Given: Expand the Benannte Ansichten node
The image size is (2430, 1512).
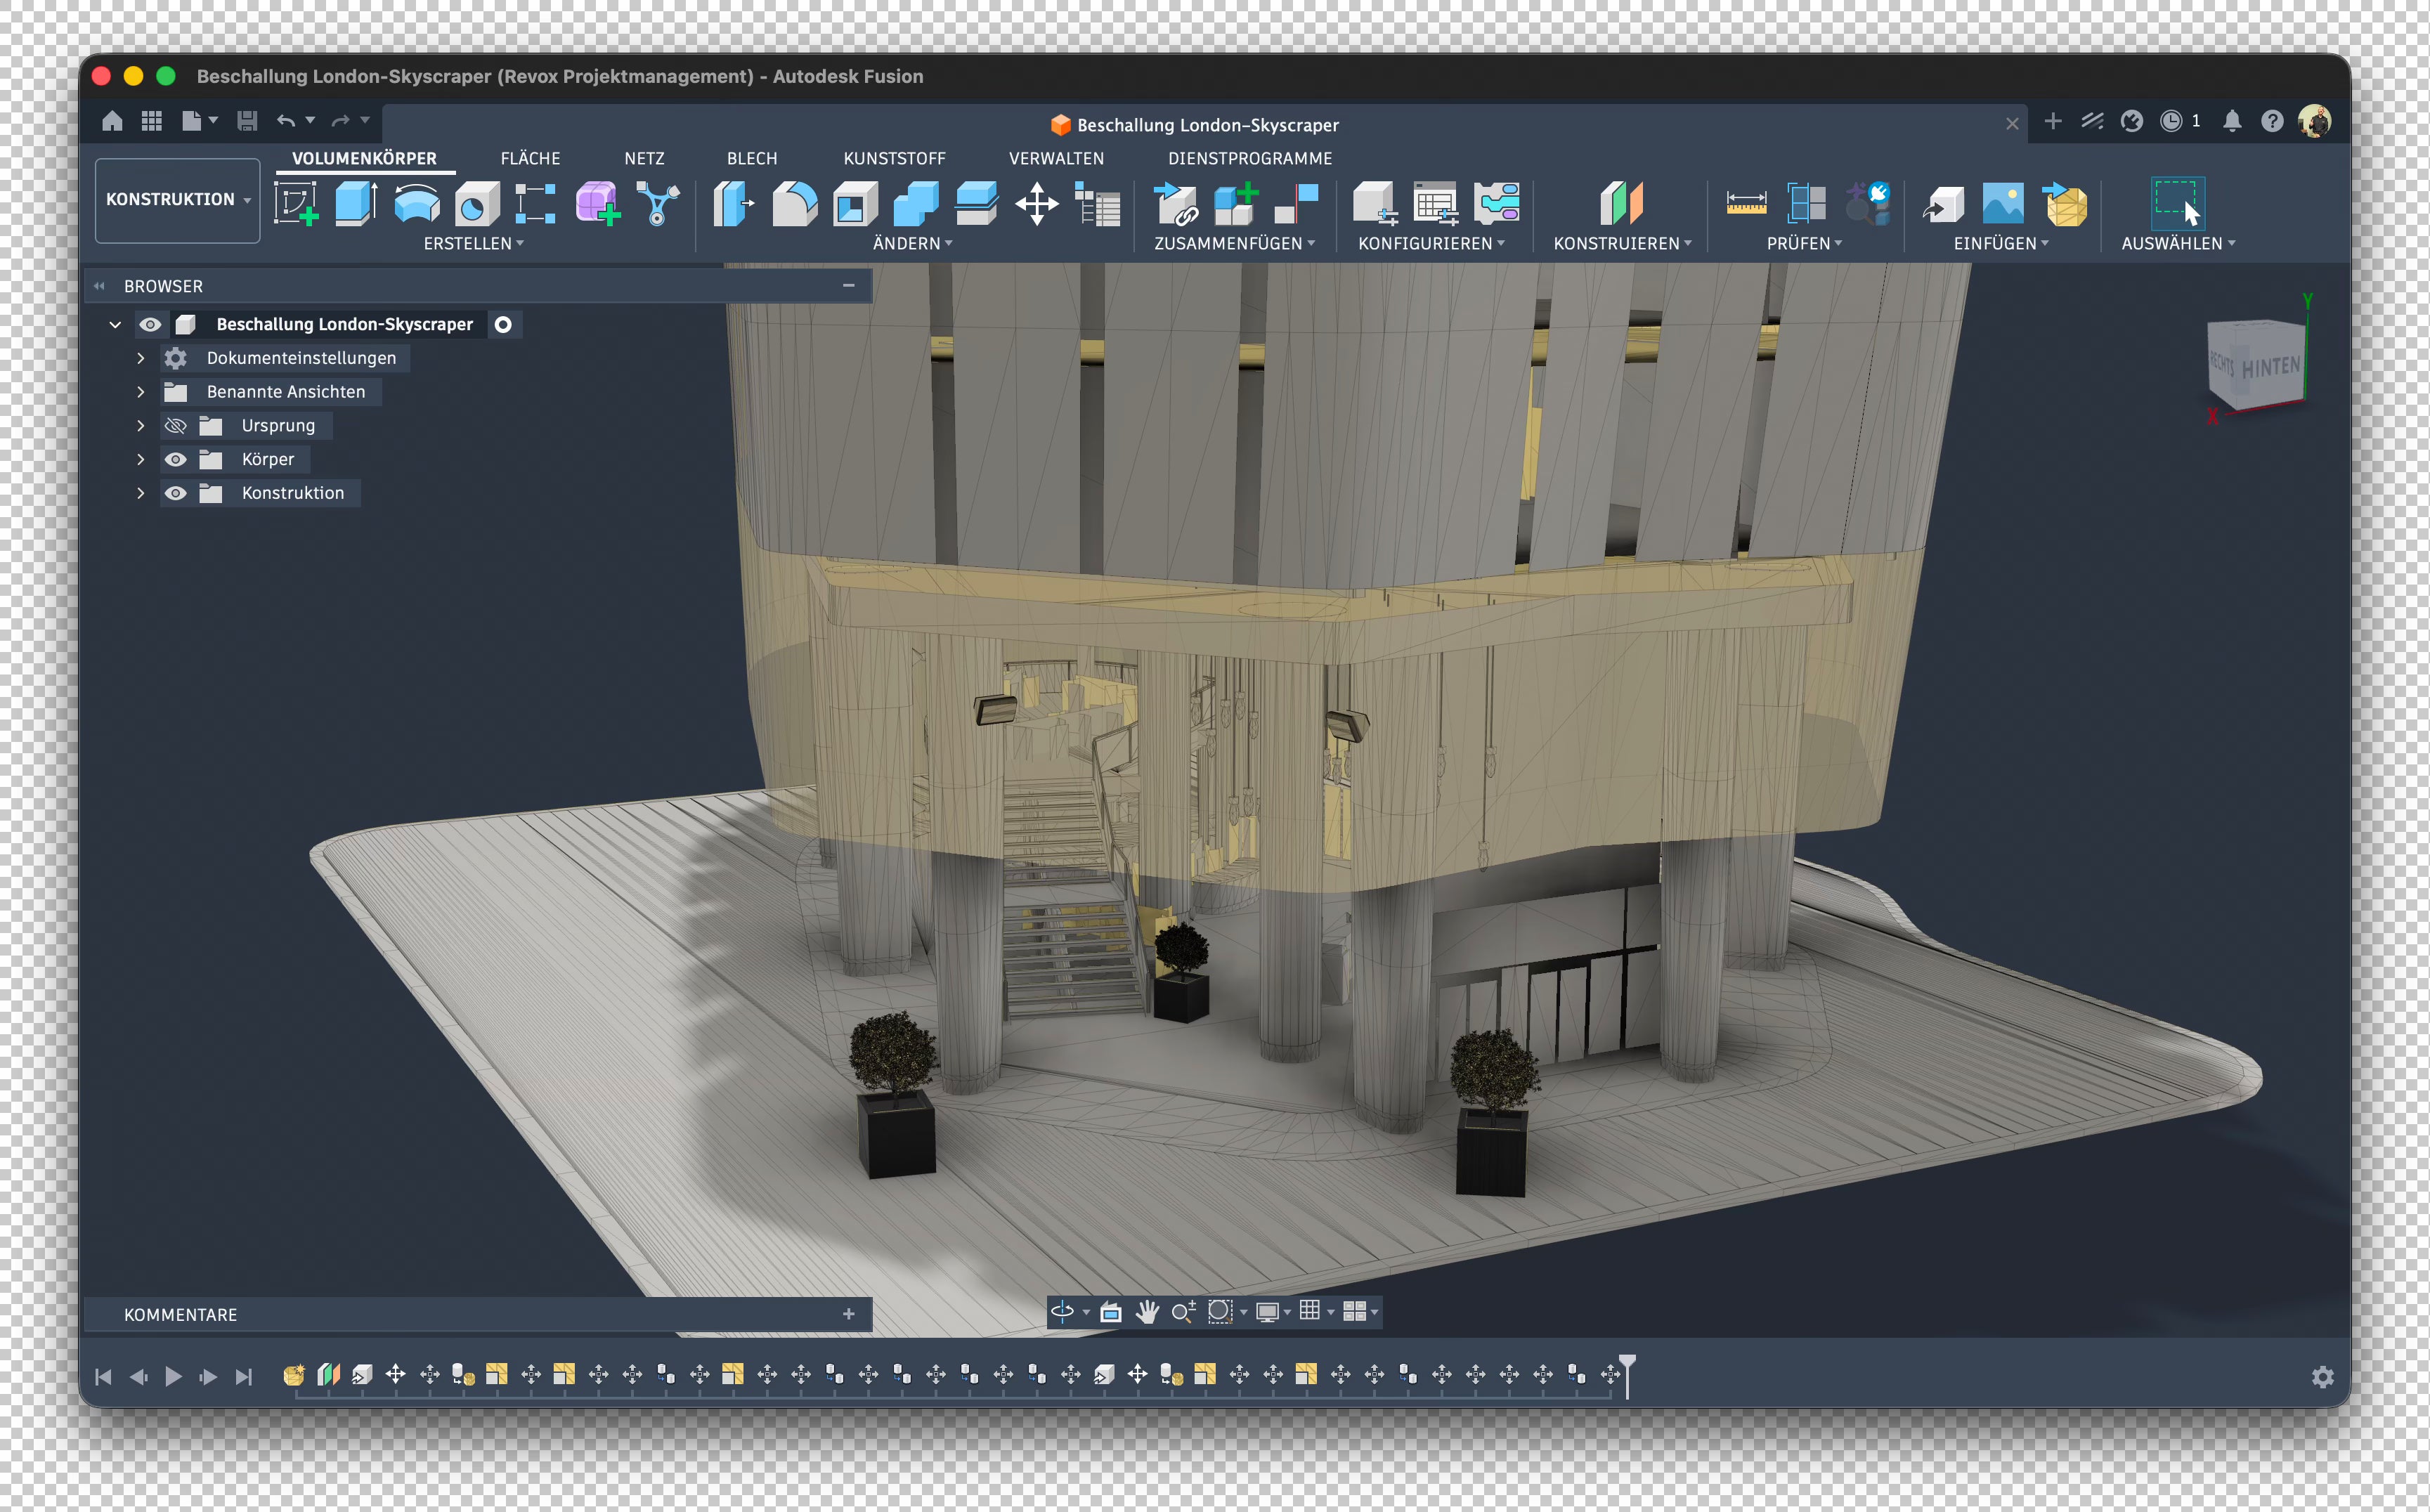Looking at the screenshot, I should 140,392.
